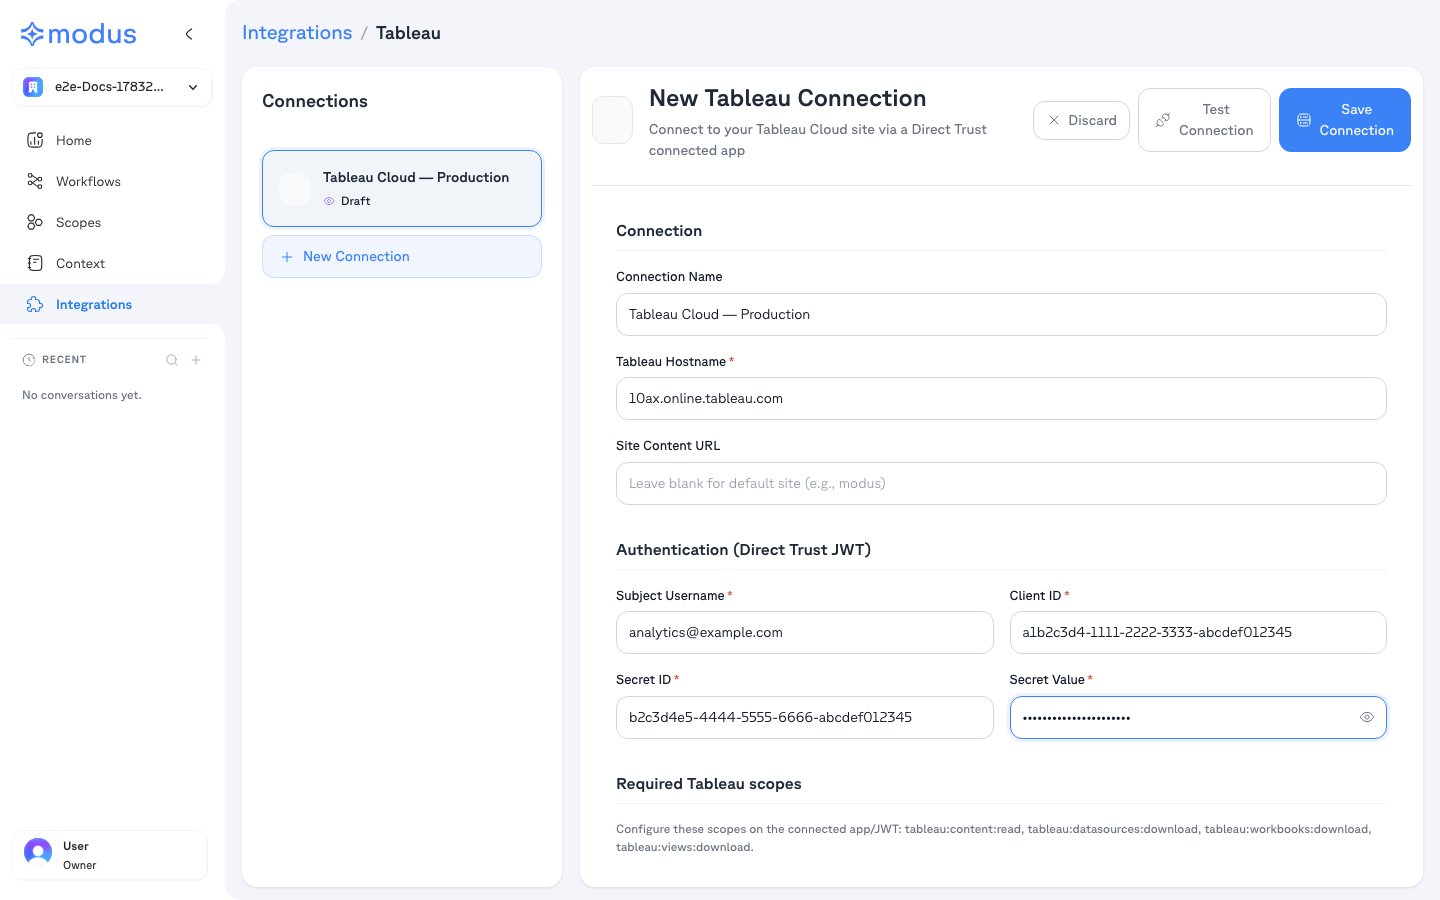Click the Site Content URL field
The width and height of the screenshot is (1440, 900).
1001,483
